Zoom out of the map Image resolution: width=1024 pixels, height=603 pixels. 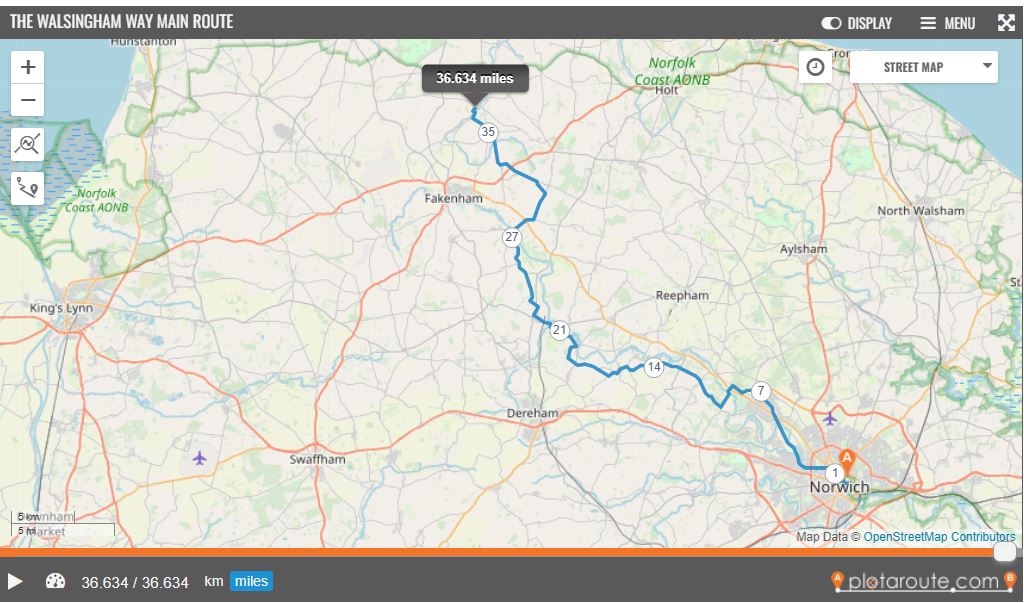(28, 100)
